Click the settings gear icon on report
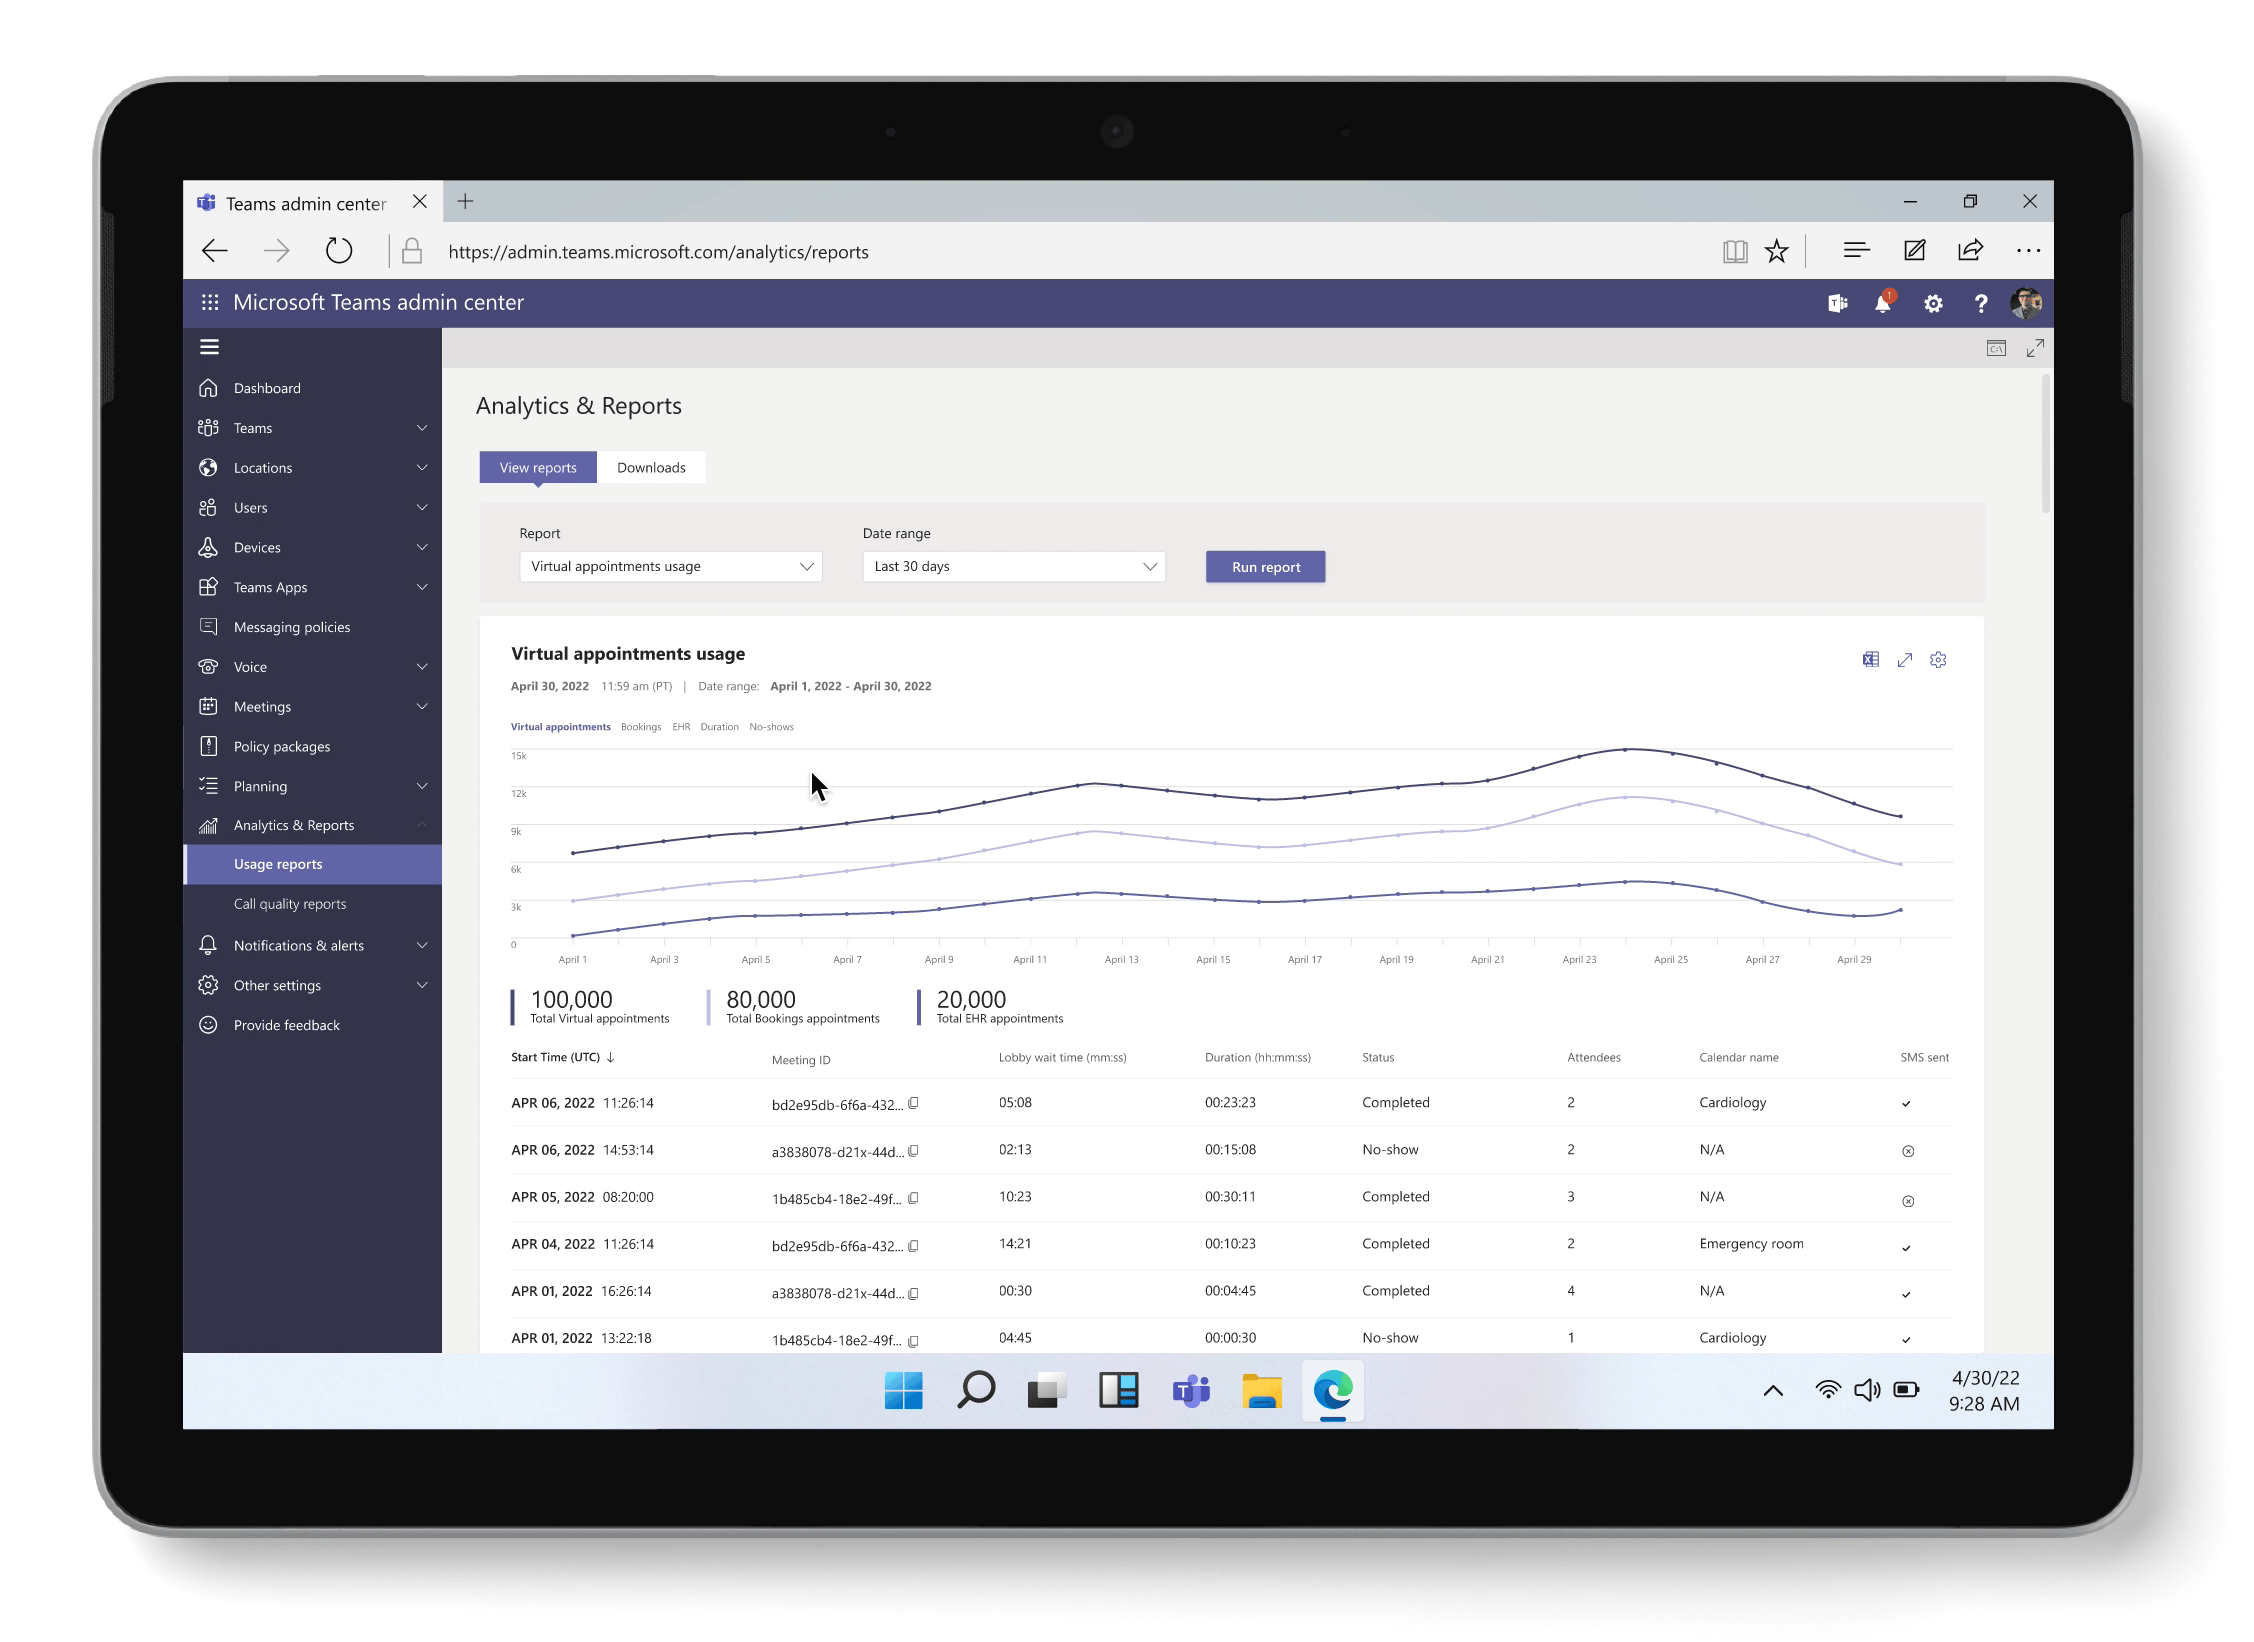This screenshot has width=2254, height=1642. (x=1939, y=660)
